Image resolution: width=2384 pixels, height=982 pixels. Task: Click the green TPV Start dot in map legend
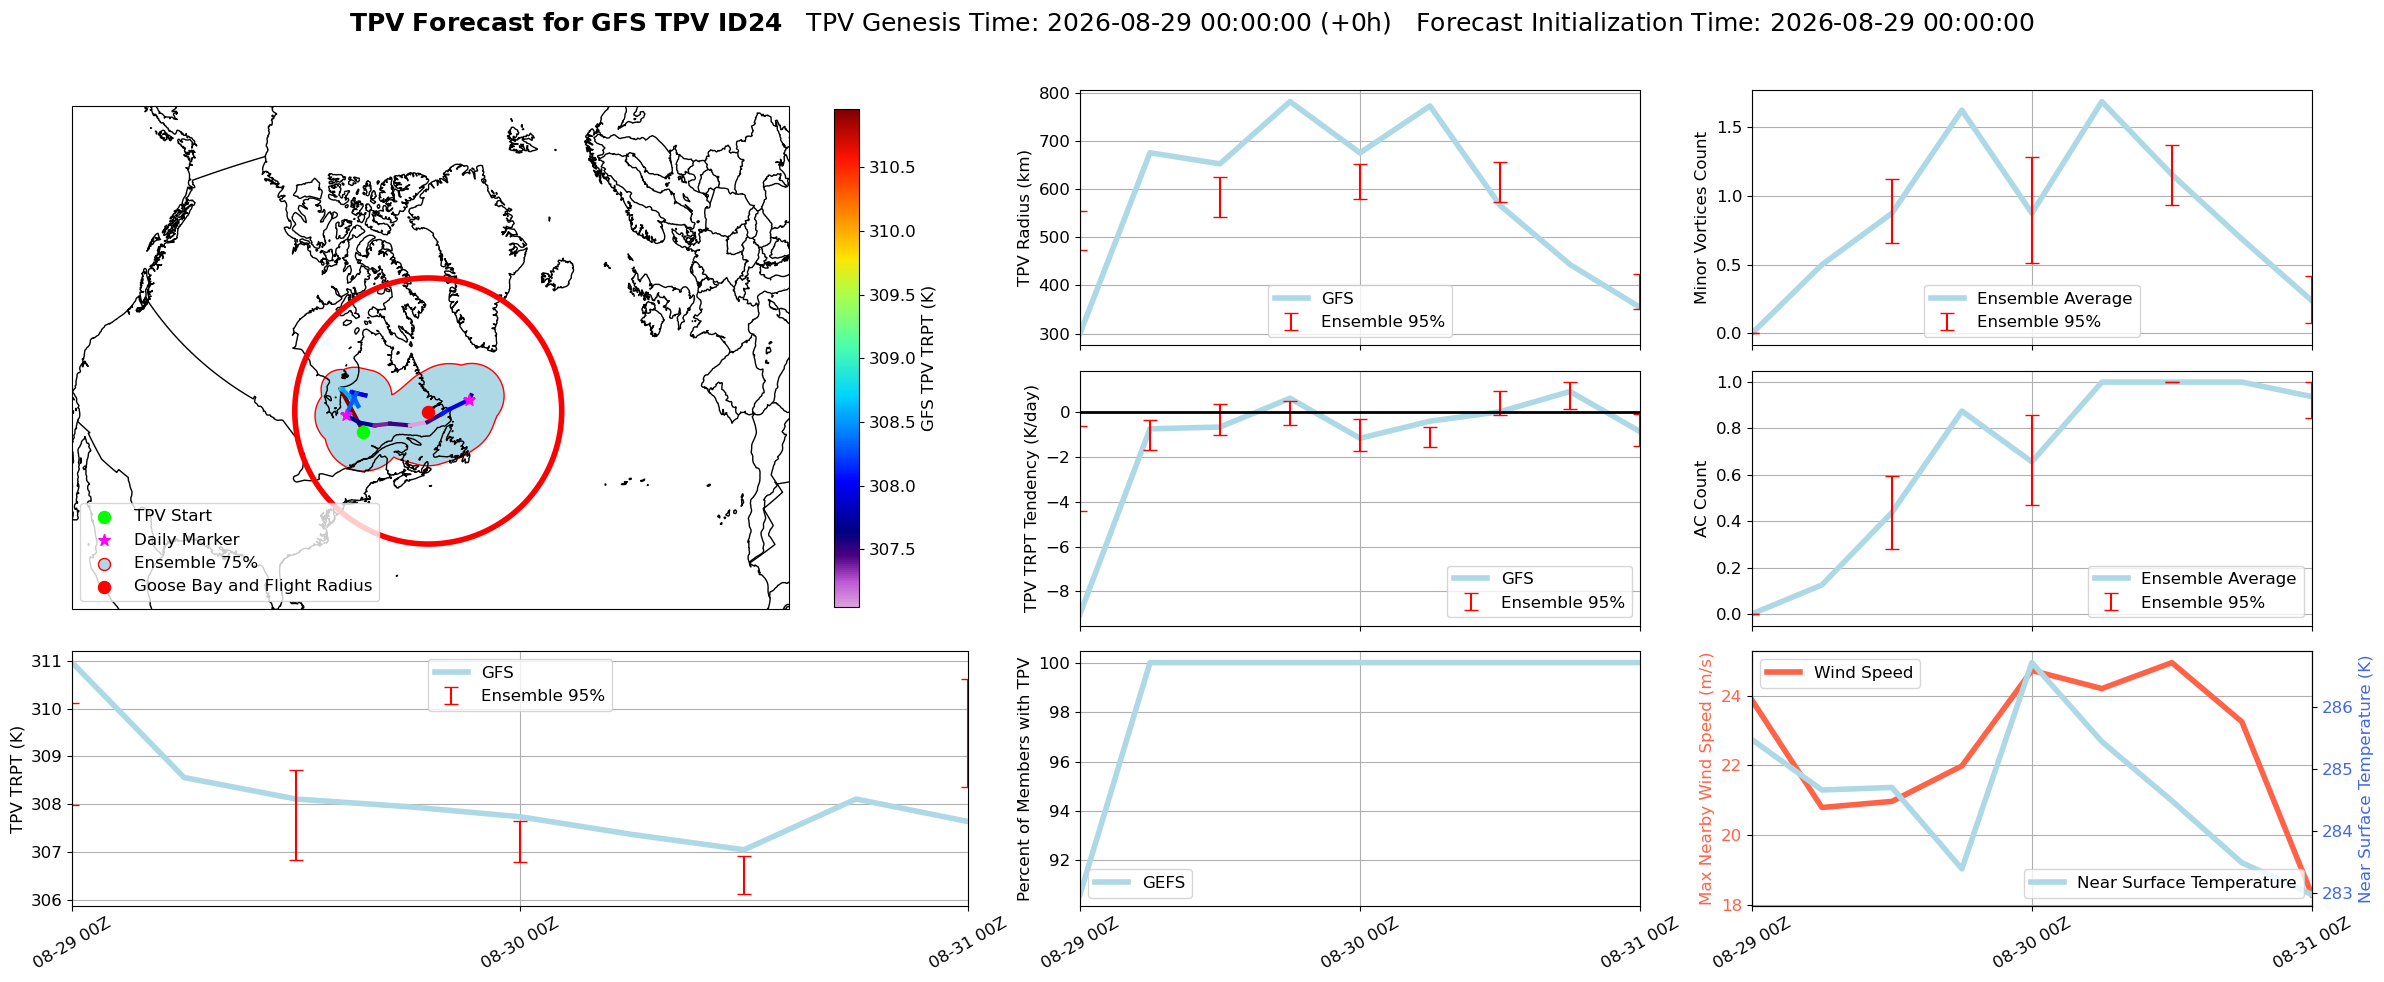pyautogui.click(x=104, y=517)
